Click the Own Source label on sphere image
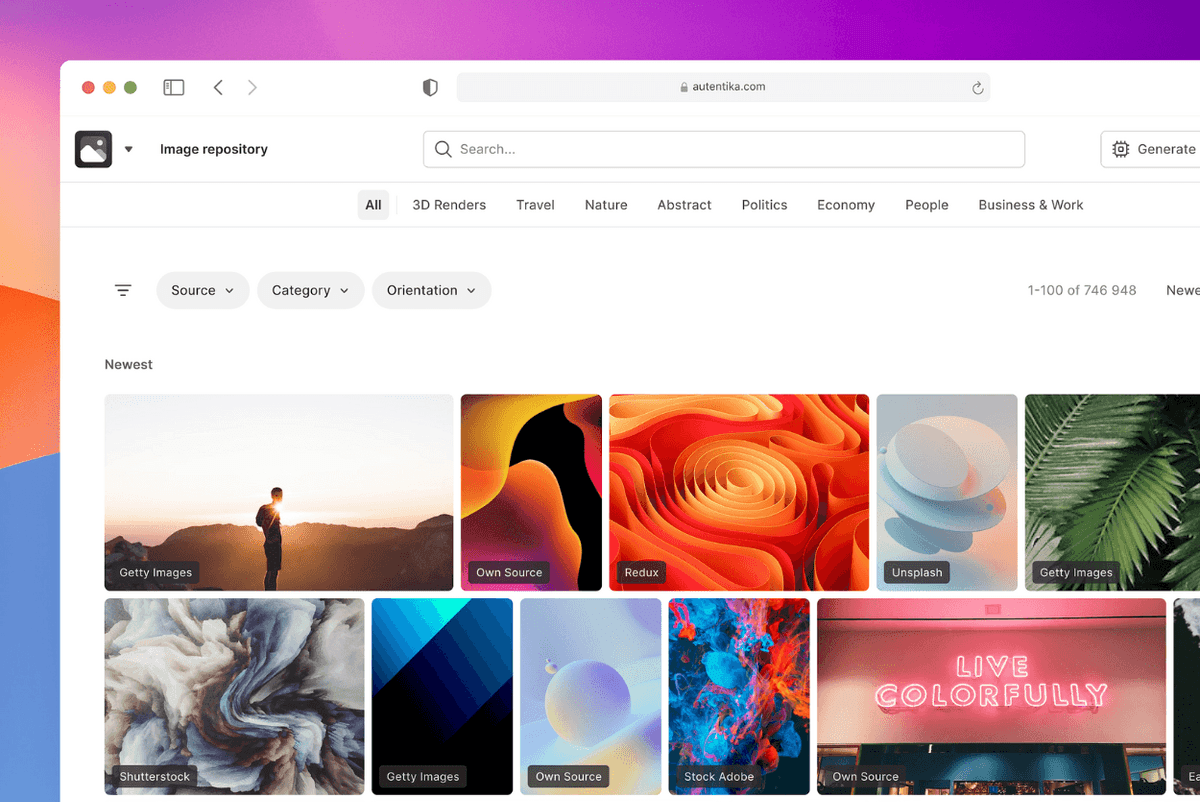The height and width of the screenshot is (802, 1200). (569, 777)
